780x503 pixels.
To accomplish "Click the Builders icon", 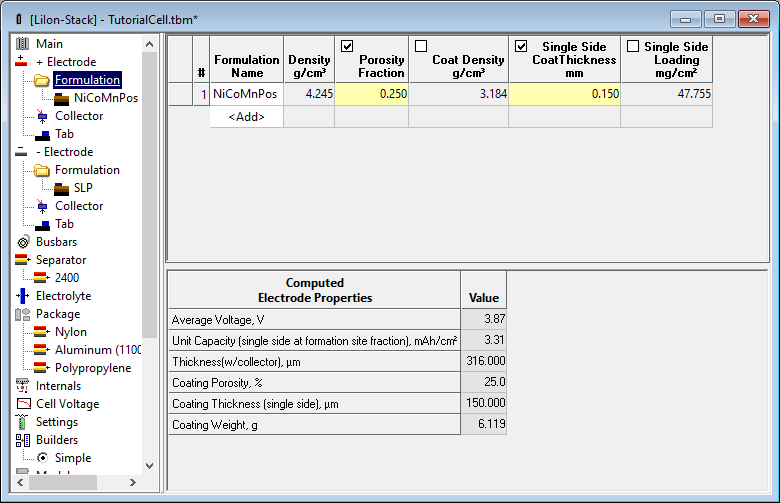I will pos(22,440).
